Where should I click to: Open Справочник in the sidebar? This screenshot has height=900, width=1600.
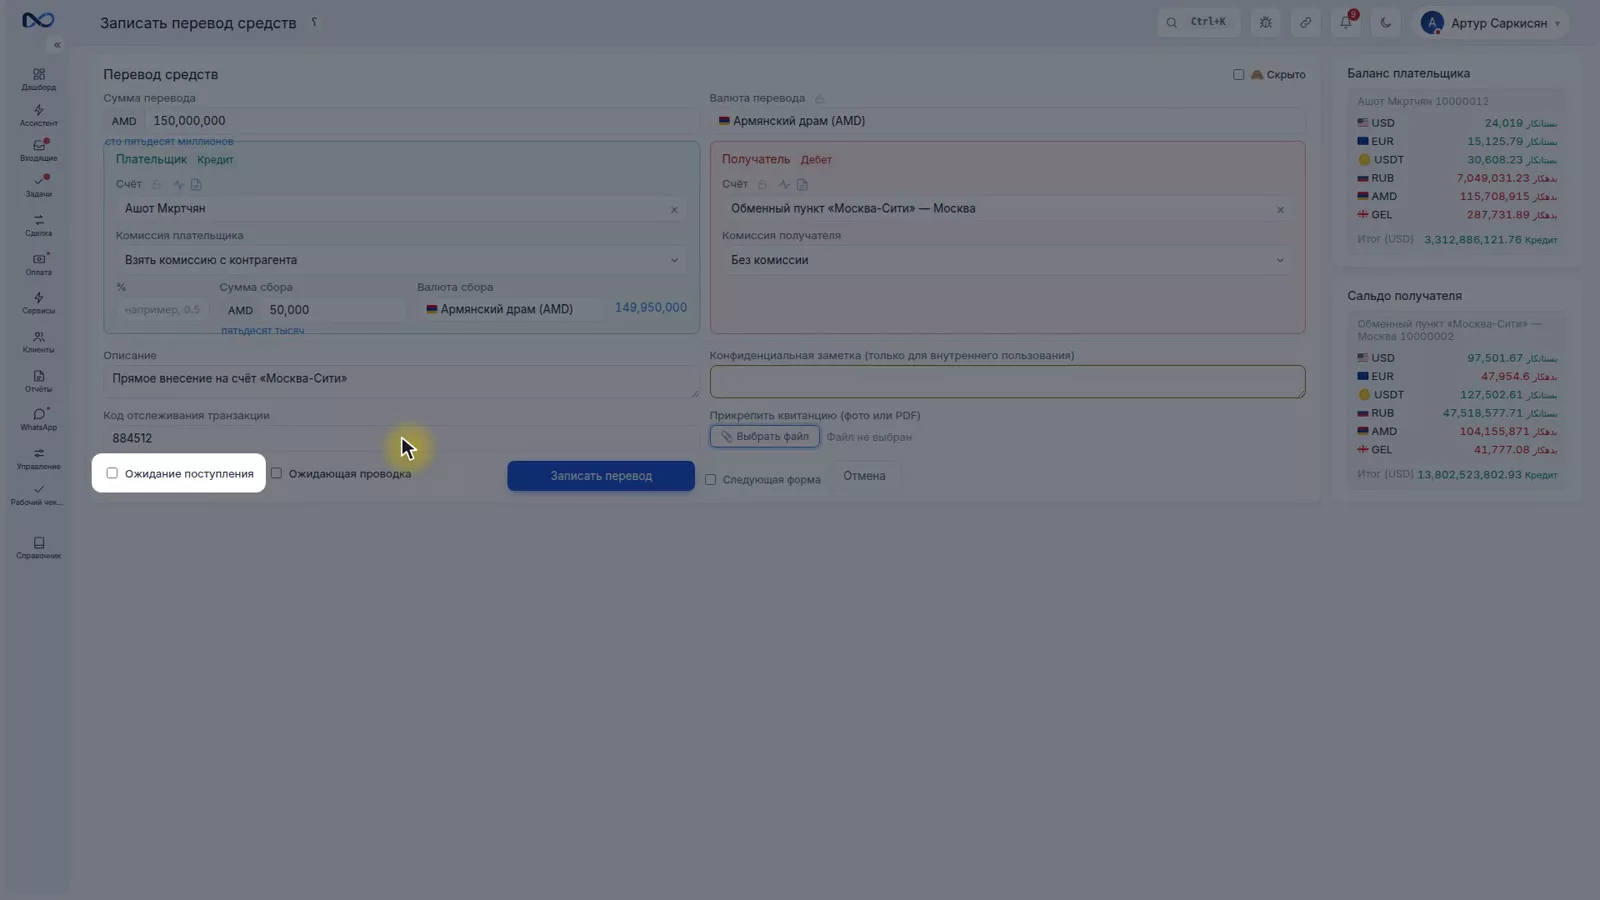click(38, 548)
